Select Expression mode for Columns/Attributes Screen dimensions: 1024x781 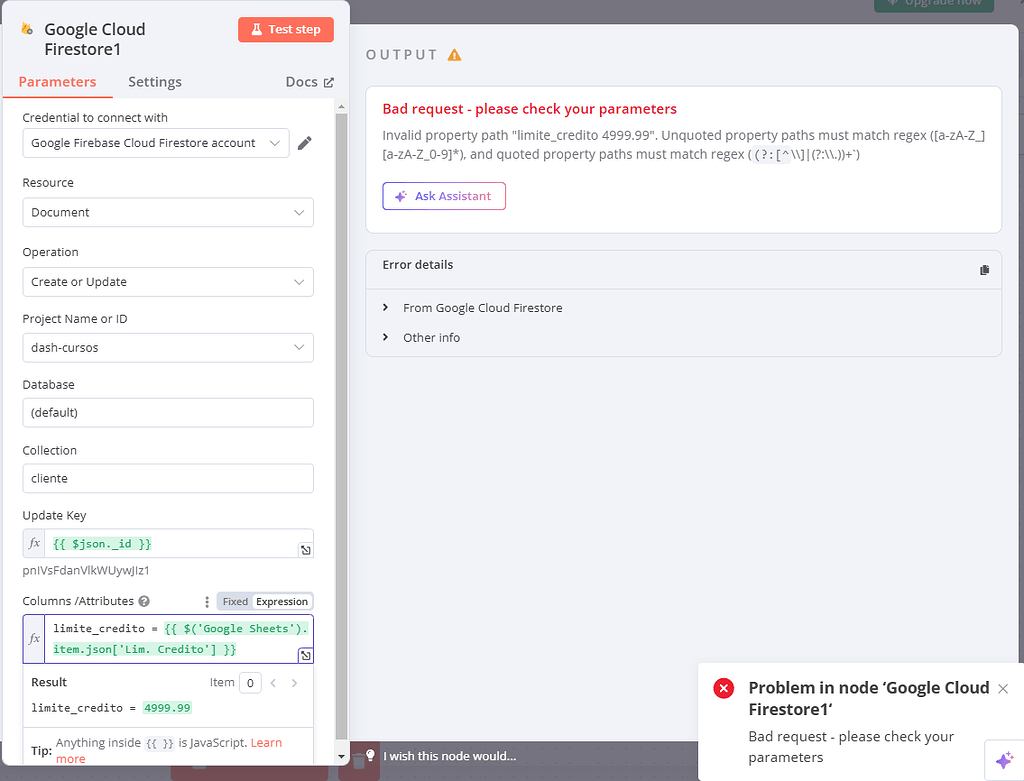[281, 601]
